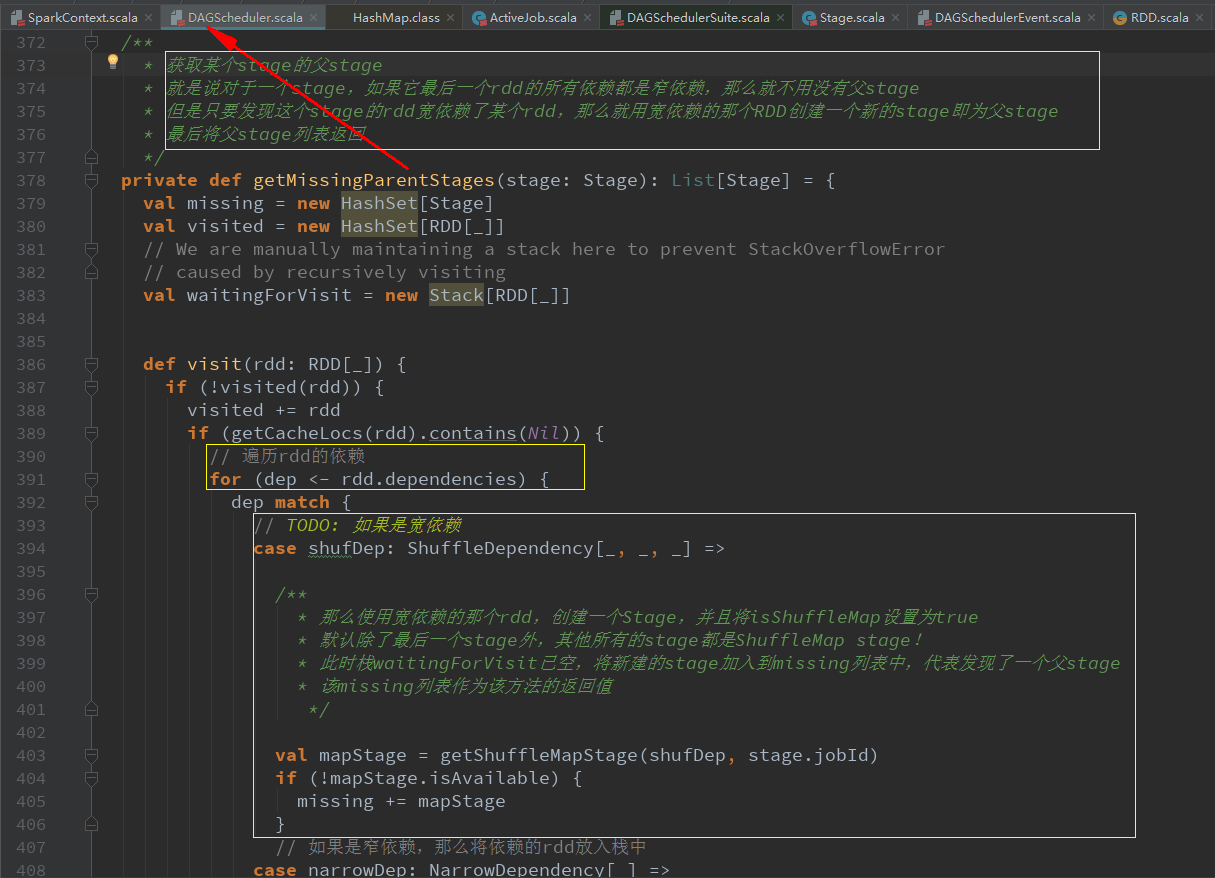
Task: Click the fold end marker at line 382
Action: (91, 272)
